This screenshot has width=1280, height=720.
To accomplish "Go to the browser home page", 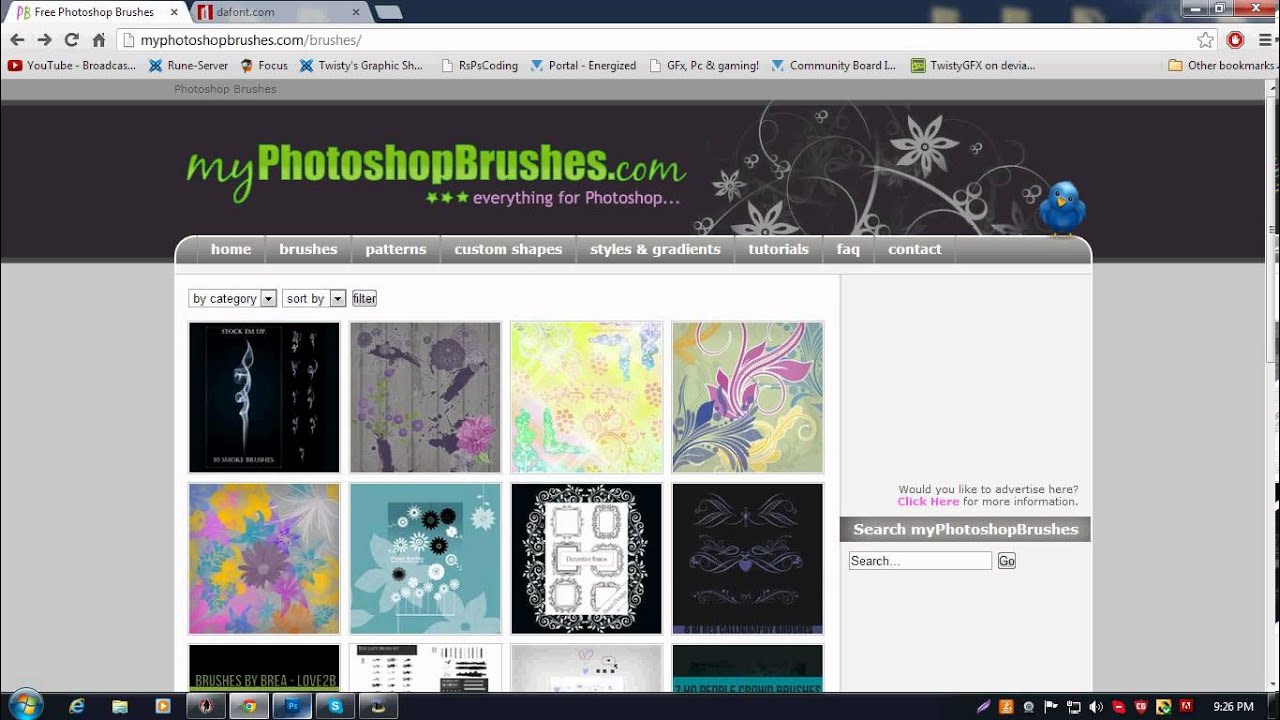I will (x=99, y=40).
